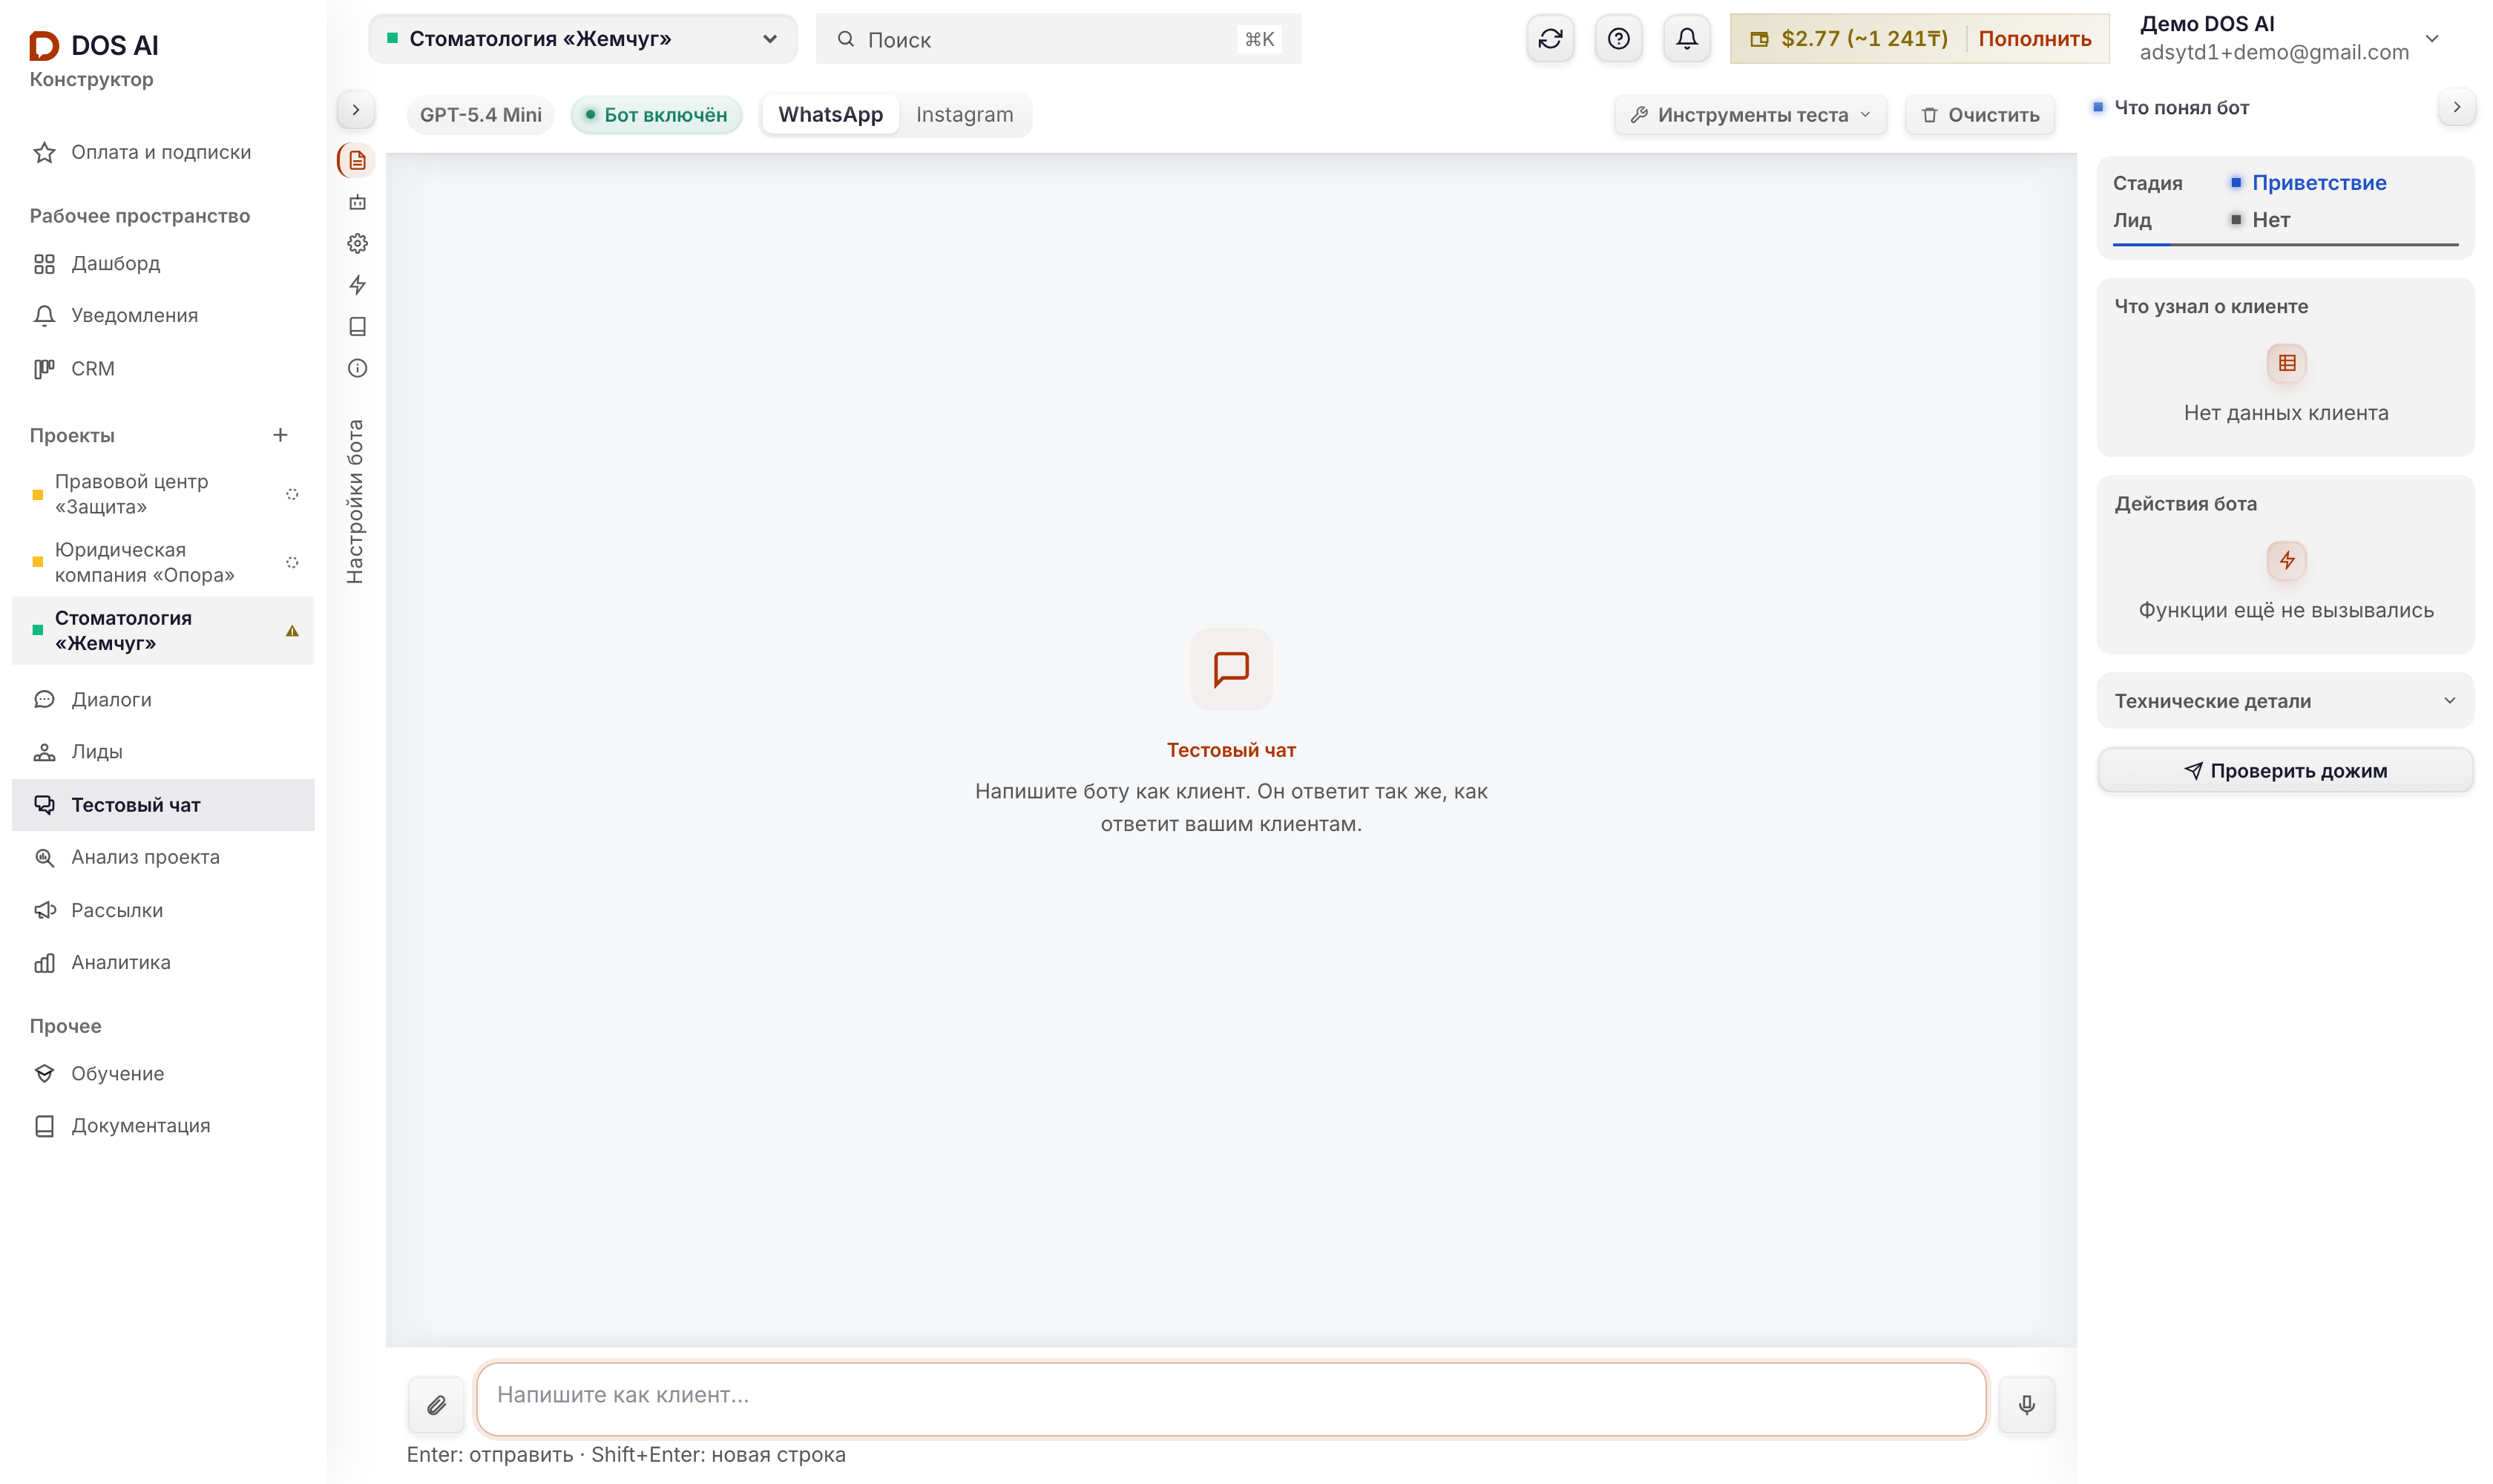Expand the Настройки бота panel arrow
Viewport: 2493px width, 1484px height.
pos(355,110)
